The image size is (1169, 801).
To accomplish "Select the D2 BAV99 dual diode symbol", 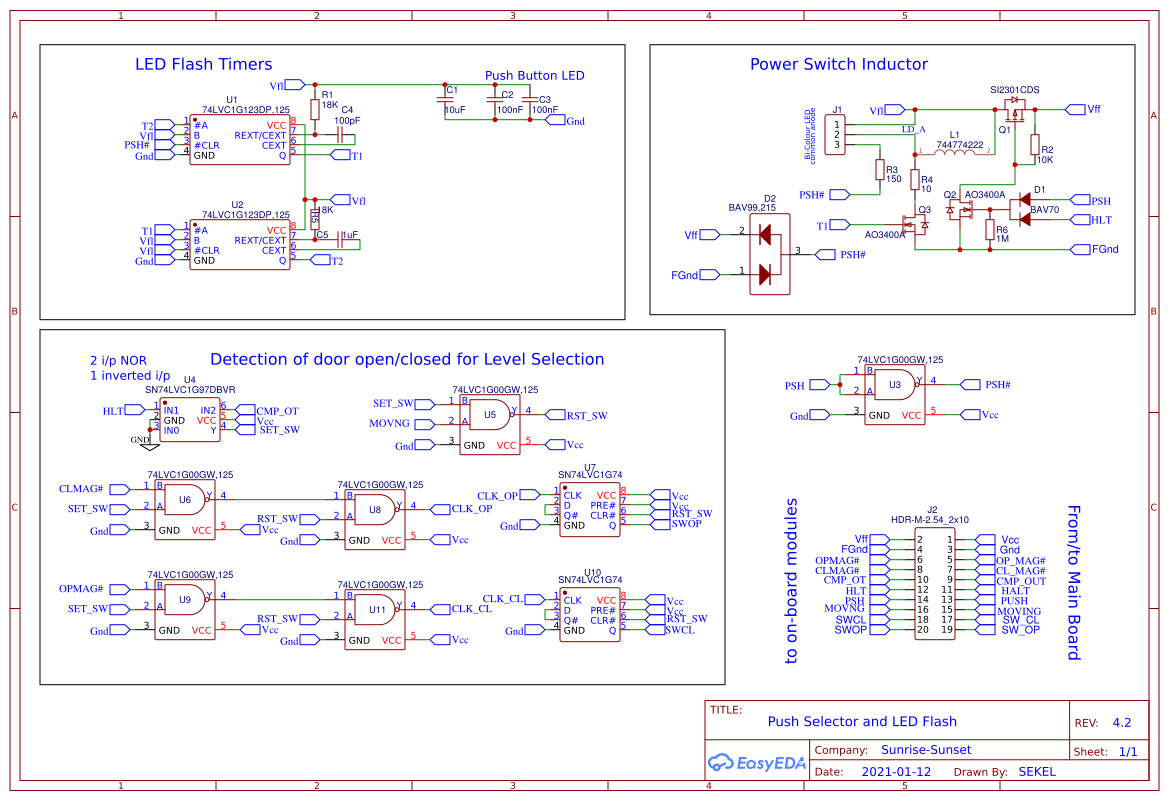I will point(769,254).
